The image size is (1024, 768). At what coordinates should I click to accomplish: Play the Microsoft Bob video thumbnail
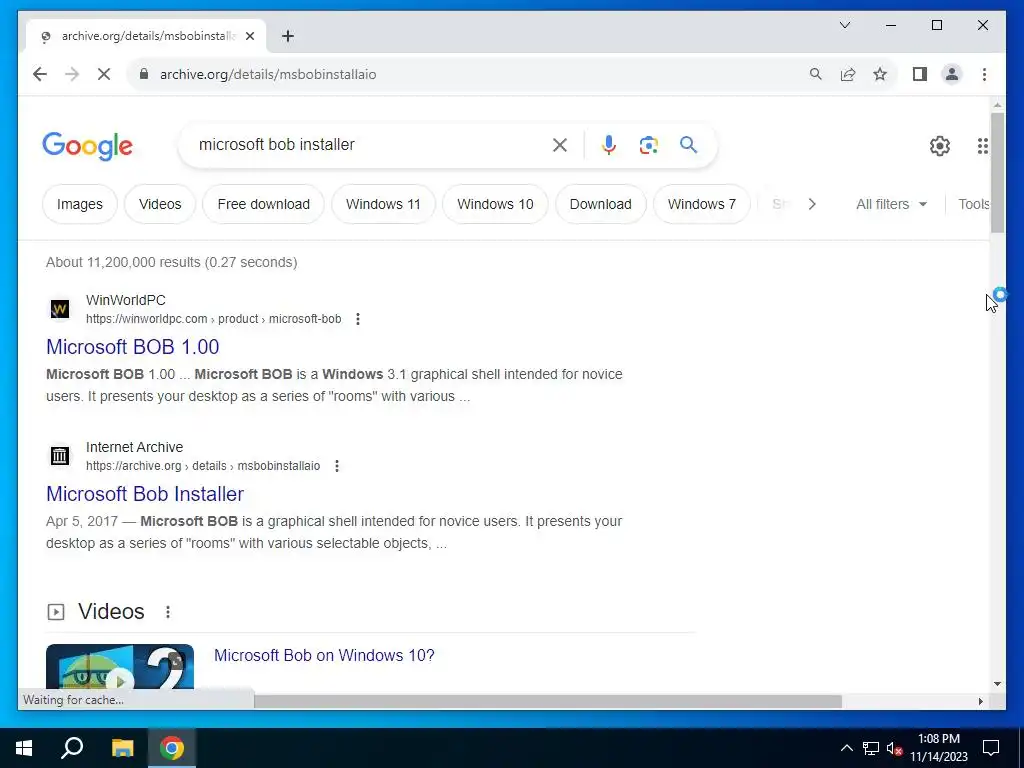pyautogui.click(x=120, y=667)
